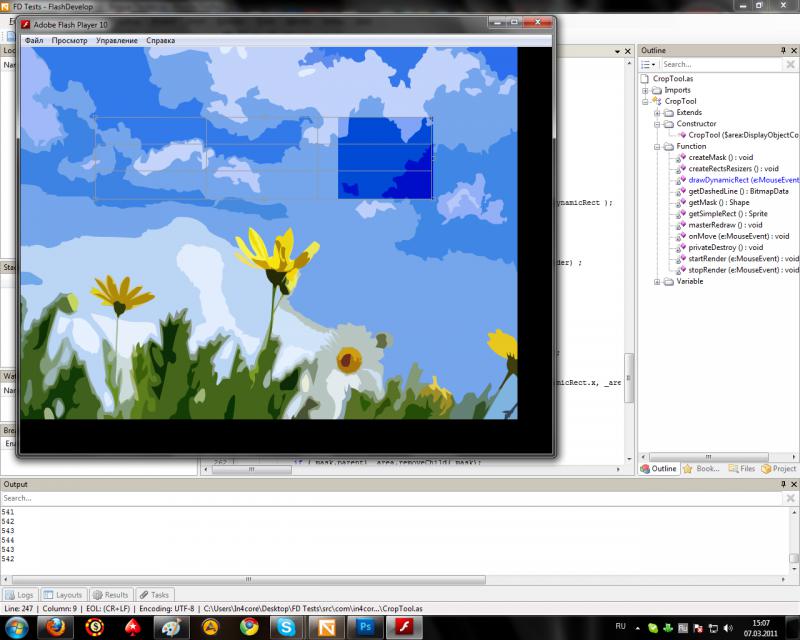Select createRectsResizers function in Outline
This screenshot has height=640, width=800.
[x=733, y=169]
